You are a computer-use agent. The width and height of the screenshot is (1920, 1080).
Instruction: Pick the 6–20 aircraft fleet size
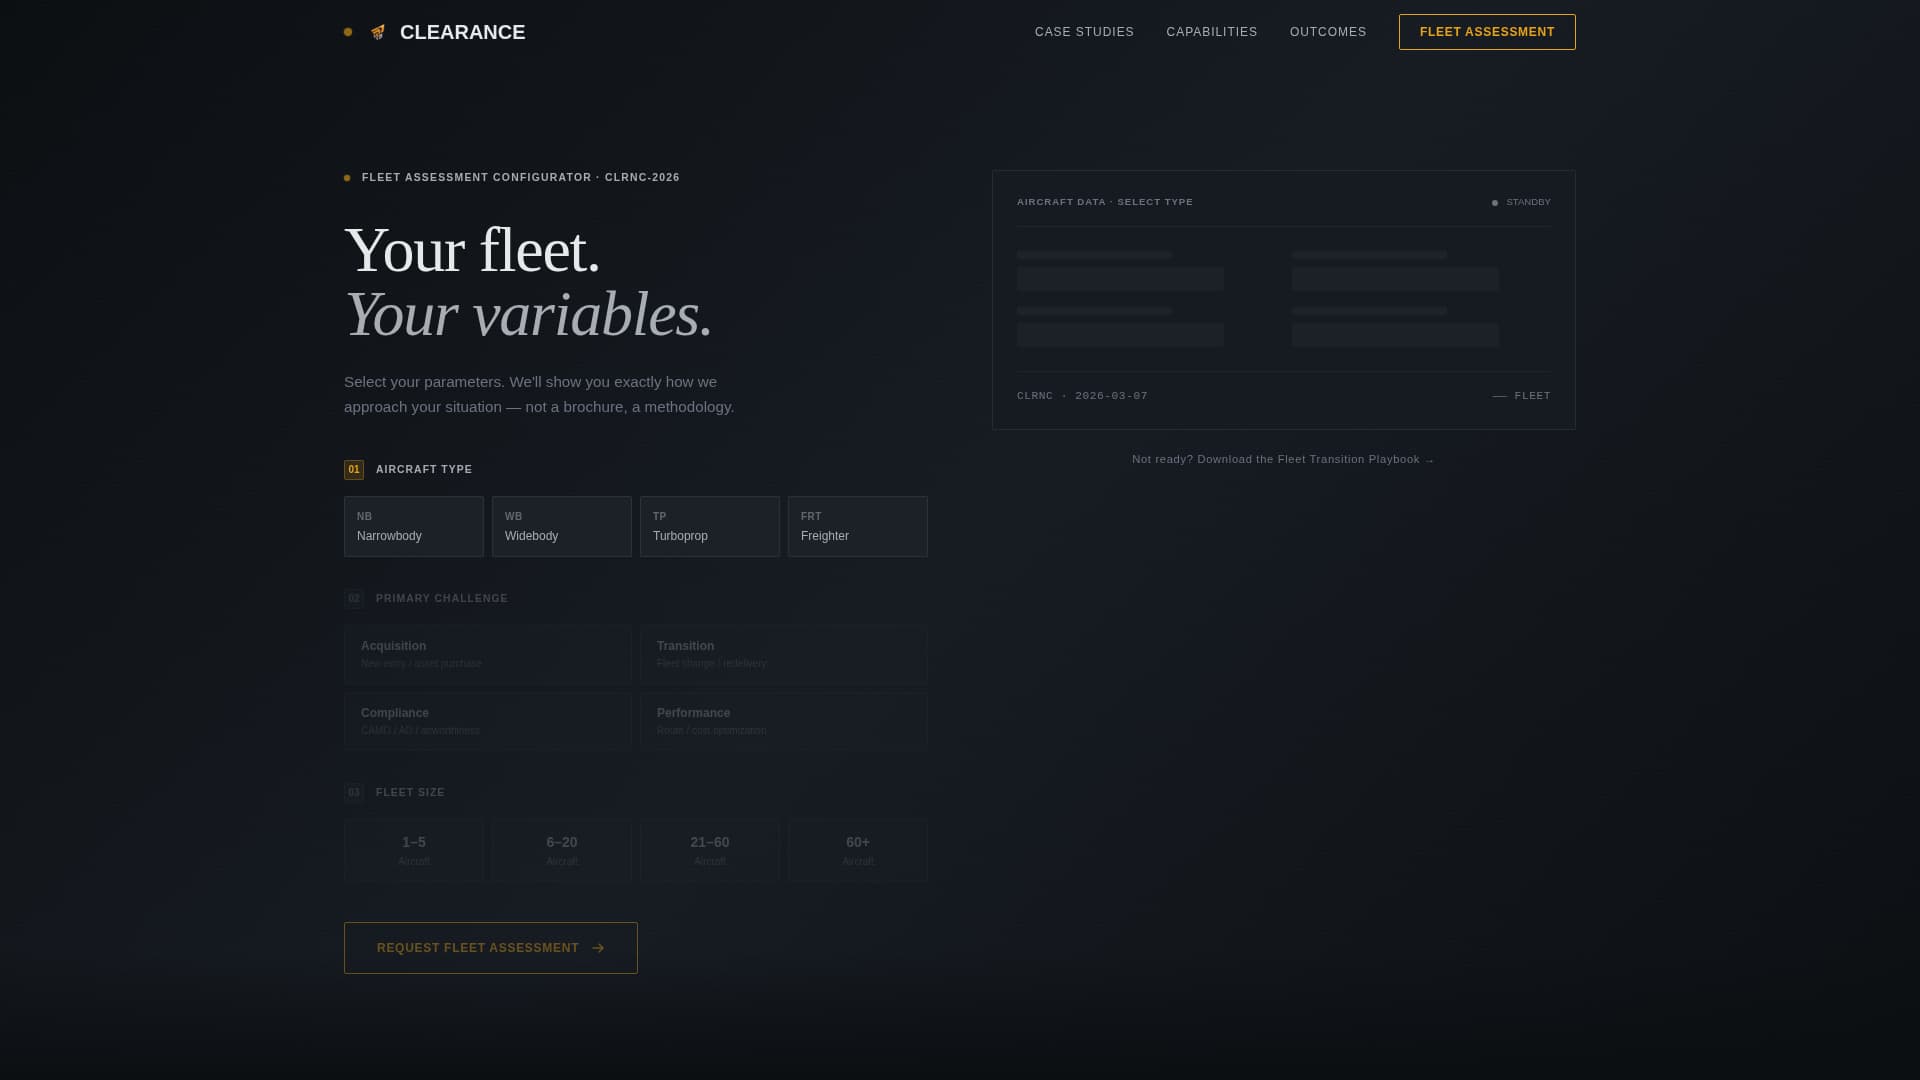pos(561,851)
